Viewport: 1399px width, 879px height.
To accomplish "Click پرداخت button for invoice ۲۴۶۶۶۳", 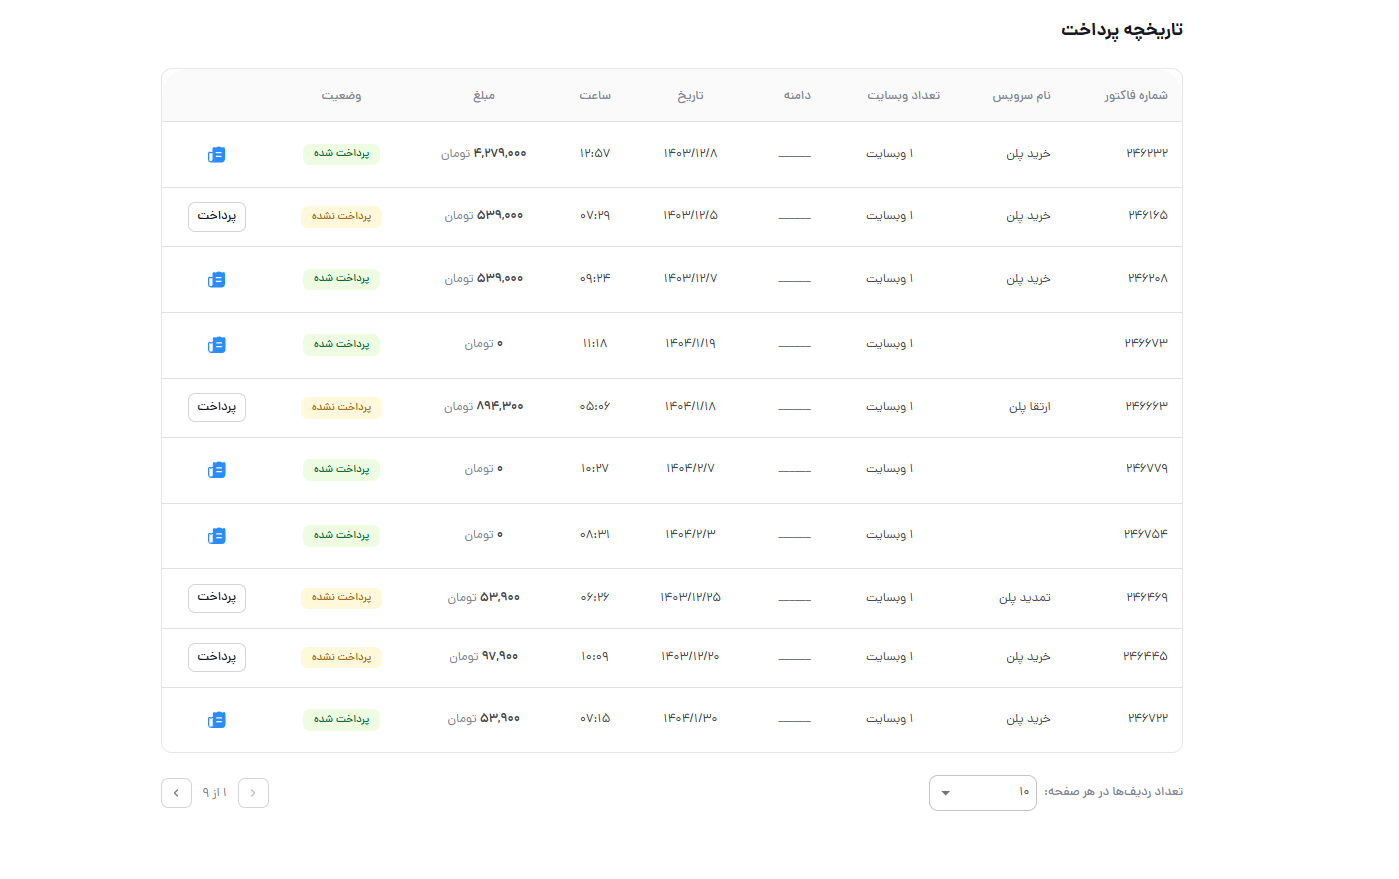I will 217,407.
